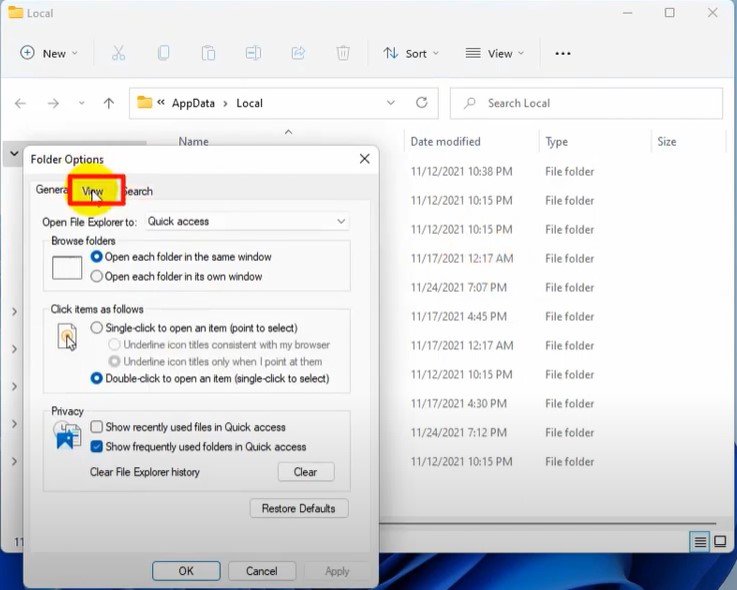Click the AppData breadcrumb
Image resolution: width=737 pixels, height=590 pixels.
point(193,103)
